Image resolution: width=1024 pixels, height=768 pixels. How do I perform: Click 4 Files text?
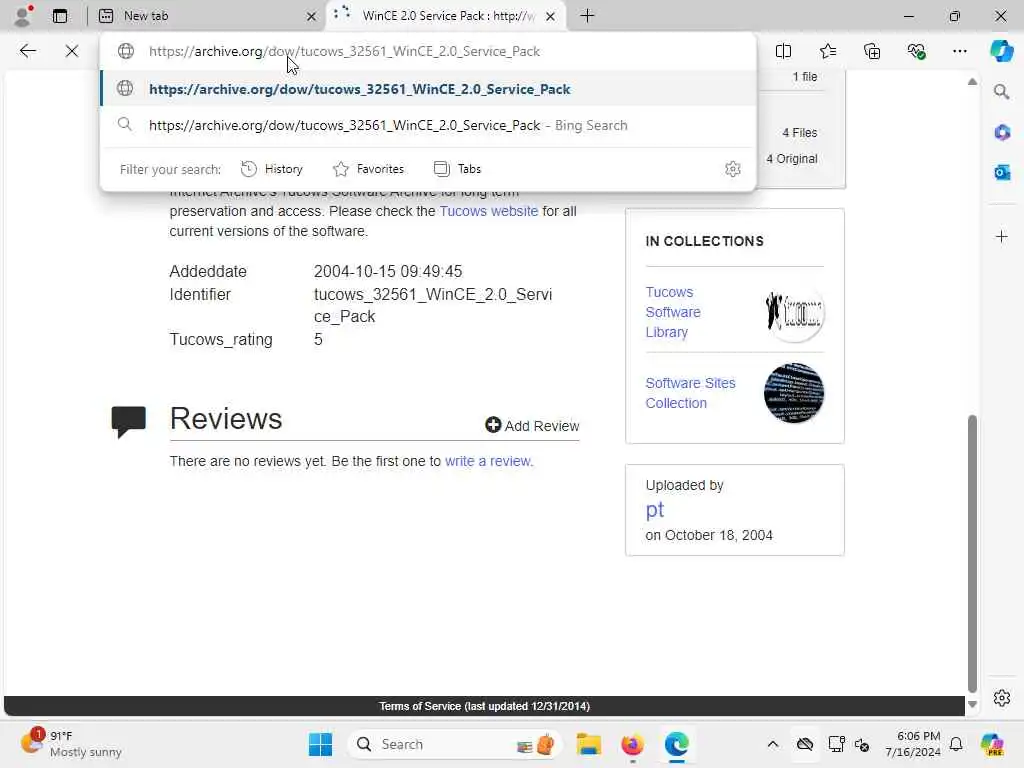(799, 133)
